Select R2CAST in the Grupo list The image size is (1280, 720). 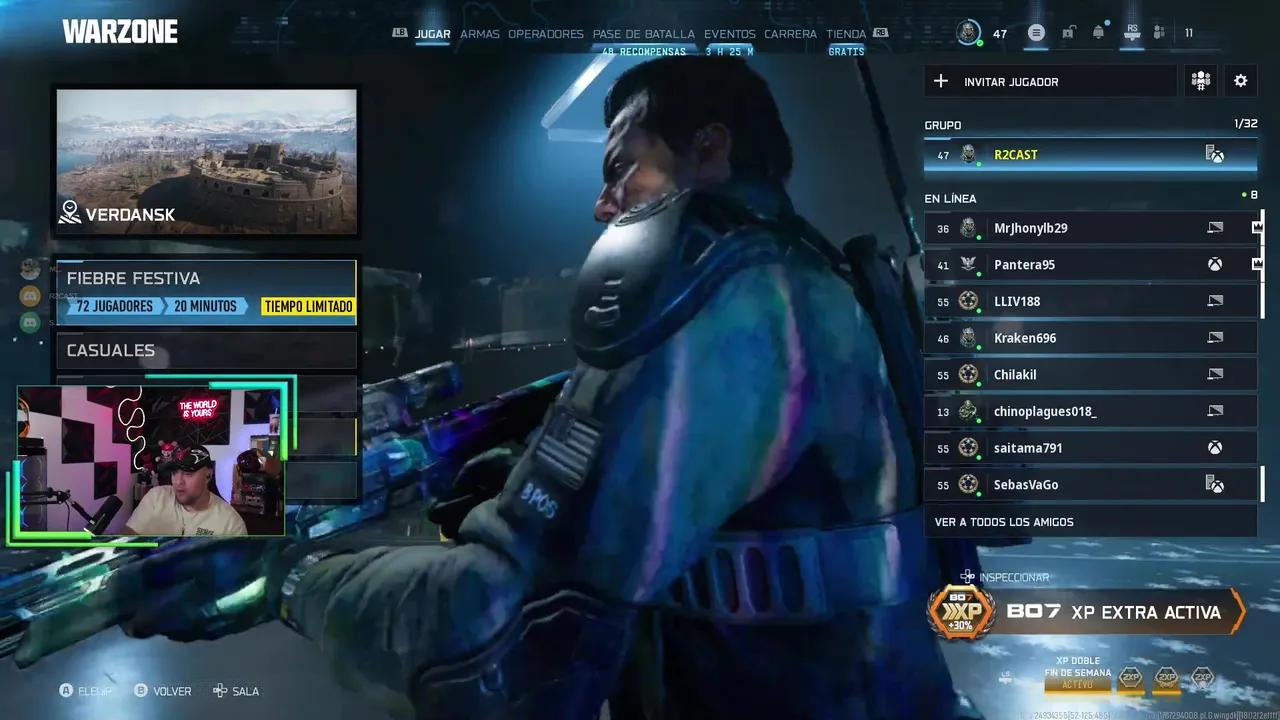click(x=1090, y=155)
